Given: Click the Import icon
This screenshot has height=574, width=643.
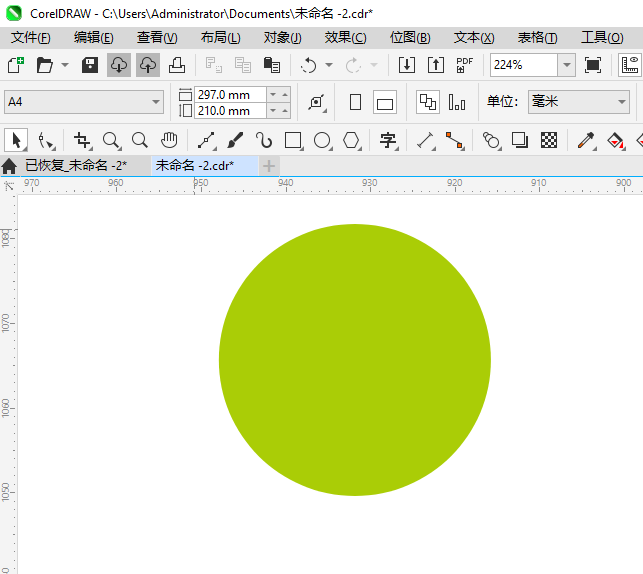Looking at the screenshot, I should (407, 65).
